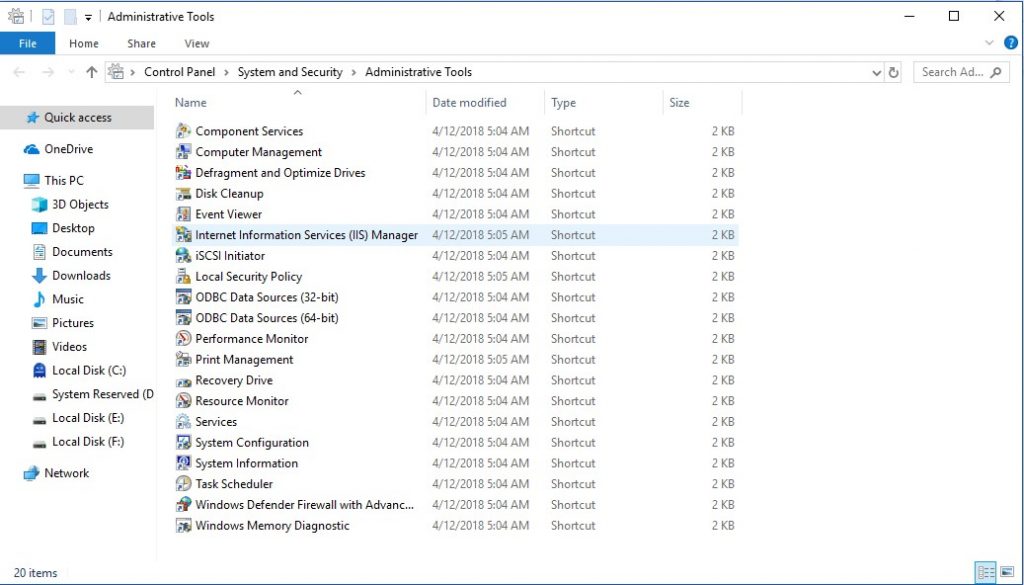The image size is (1024, 585).
Task: Click the Print Management icon
Action: (184, 360)
